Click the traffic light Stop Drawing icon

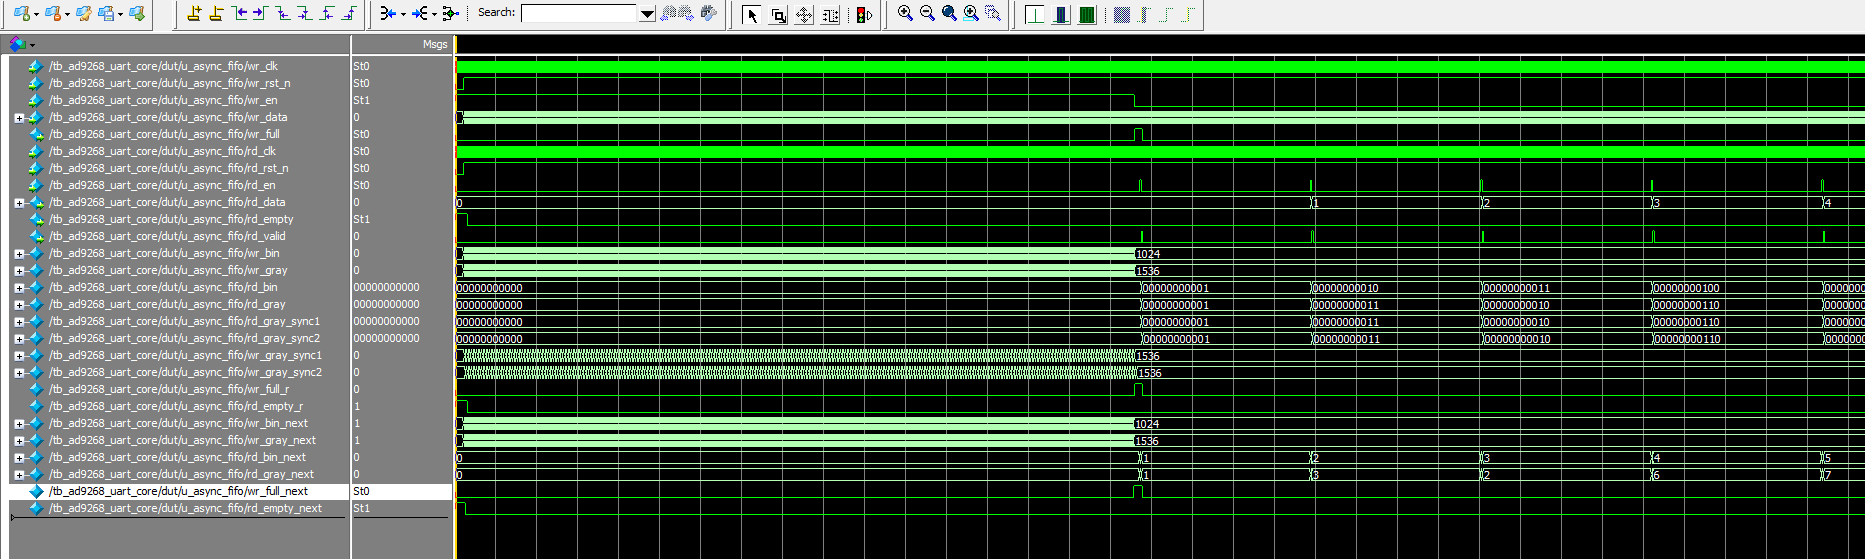[864, 14]
